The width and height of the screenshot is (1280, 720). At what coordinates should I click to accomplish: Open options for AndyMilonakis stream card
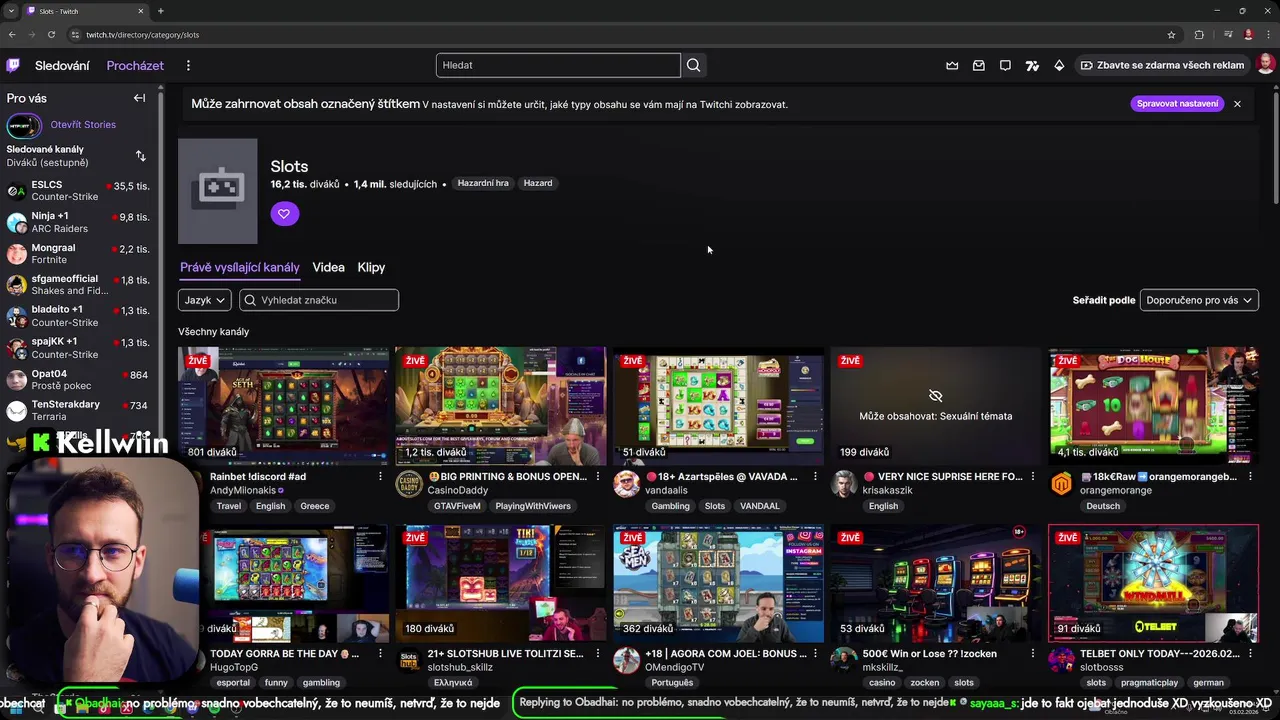coord(380,477)
